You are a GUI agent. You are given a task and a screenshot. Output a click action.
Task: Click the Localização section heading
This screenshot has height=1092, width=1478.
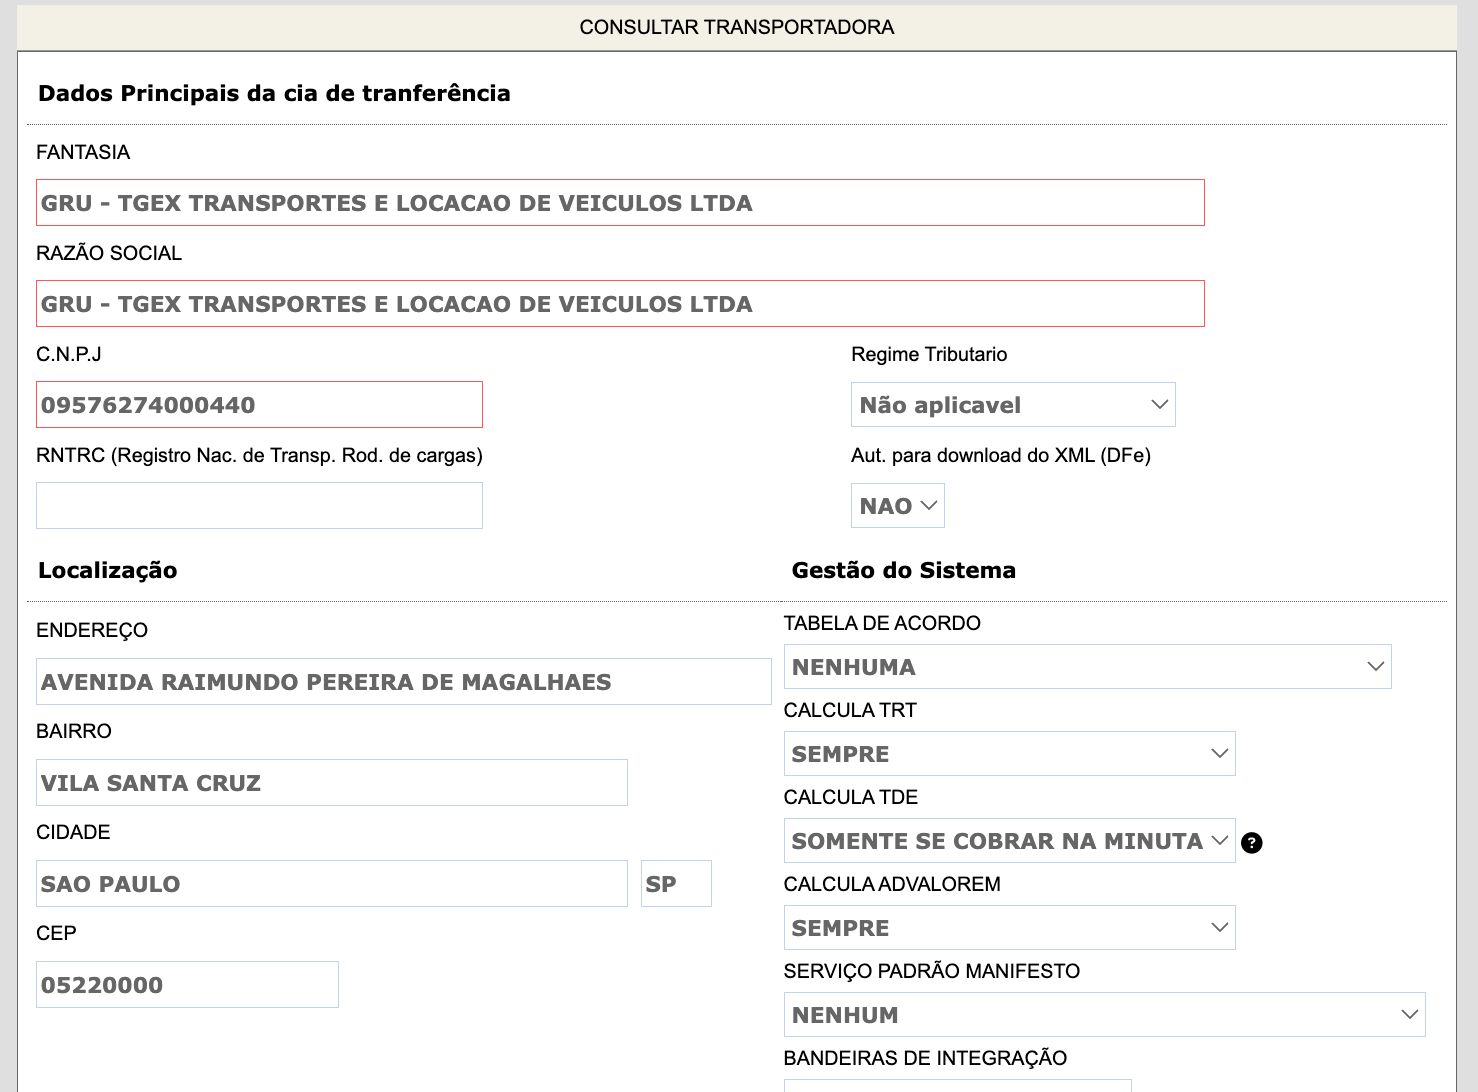coord(108,570)
